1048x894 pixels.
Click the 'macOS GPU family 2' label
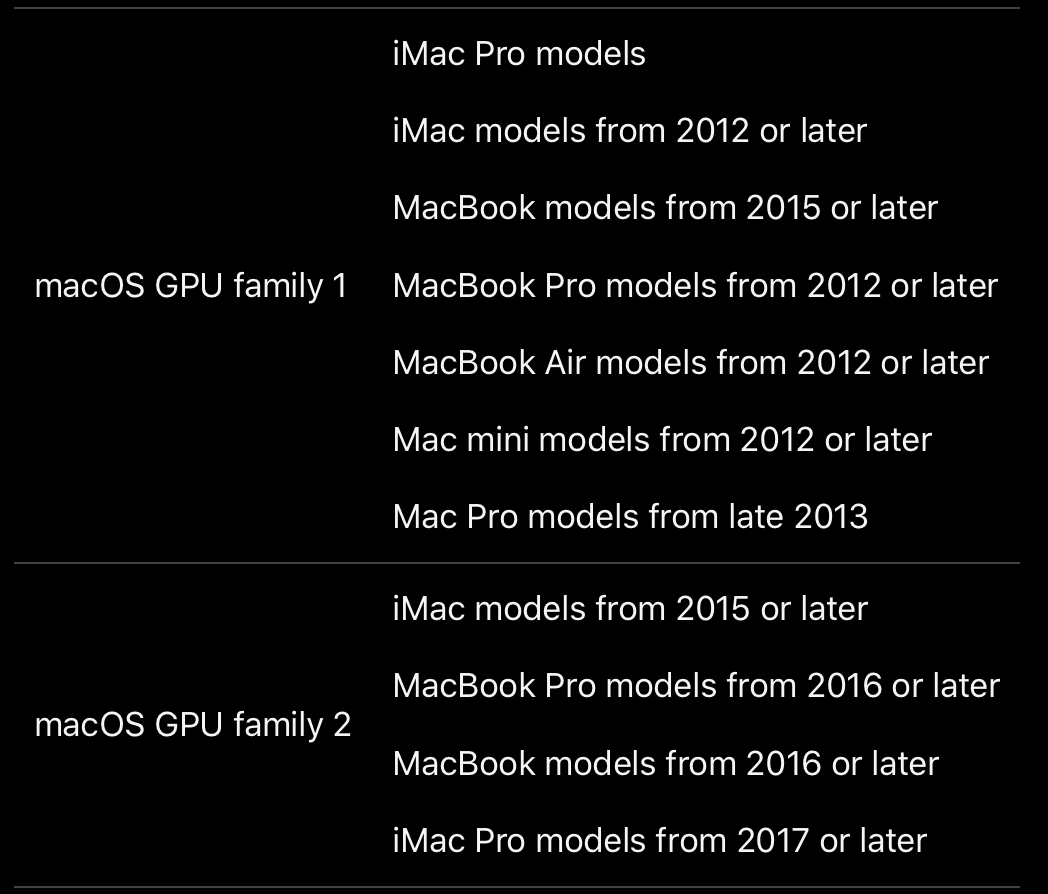point(193,724)
